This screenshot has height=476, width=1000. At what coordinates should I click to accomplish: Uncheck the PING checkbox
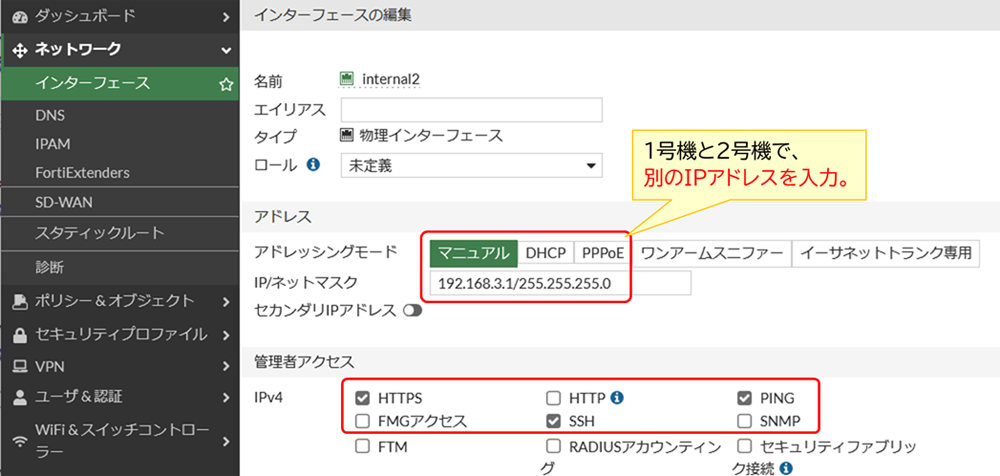click(744, 398)
